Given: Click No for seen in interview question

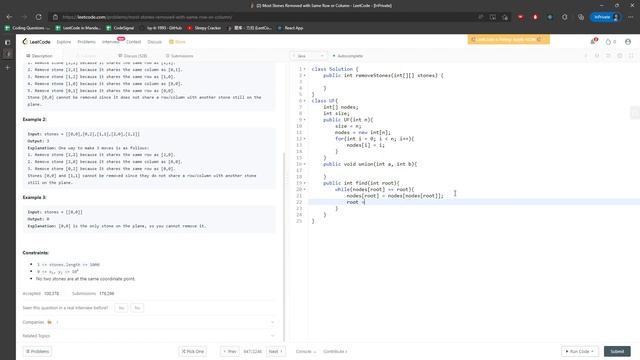Looking at the screenshot, I should pyautogui.click(x=137, y=308).
